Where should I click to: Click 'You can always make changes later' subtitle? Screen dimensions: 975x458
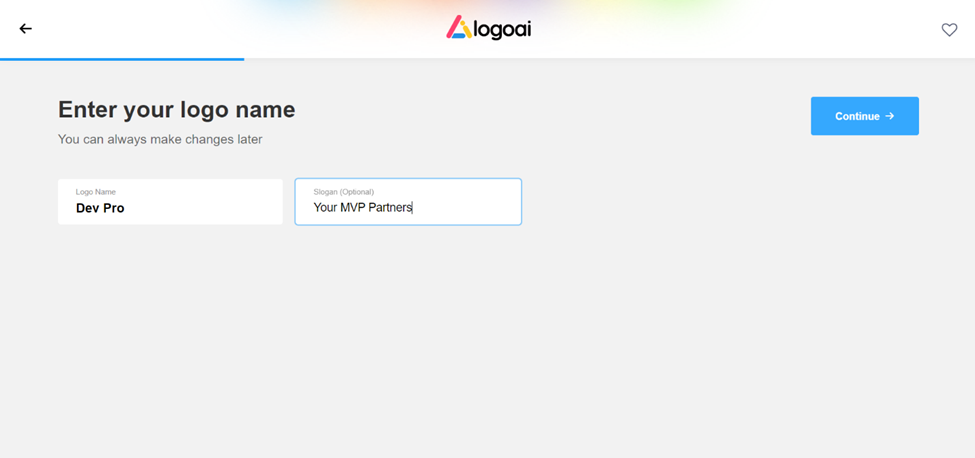pyautogui.click(x=160, y=139)
